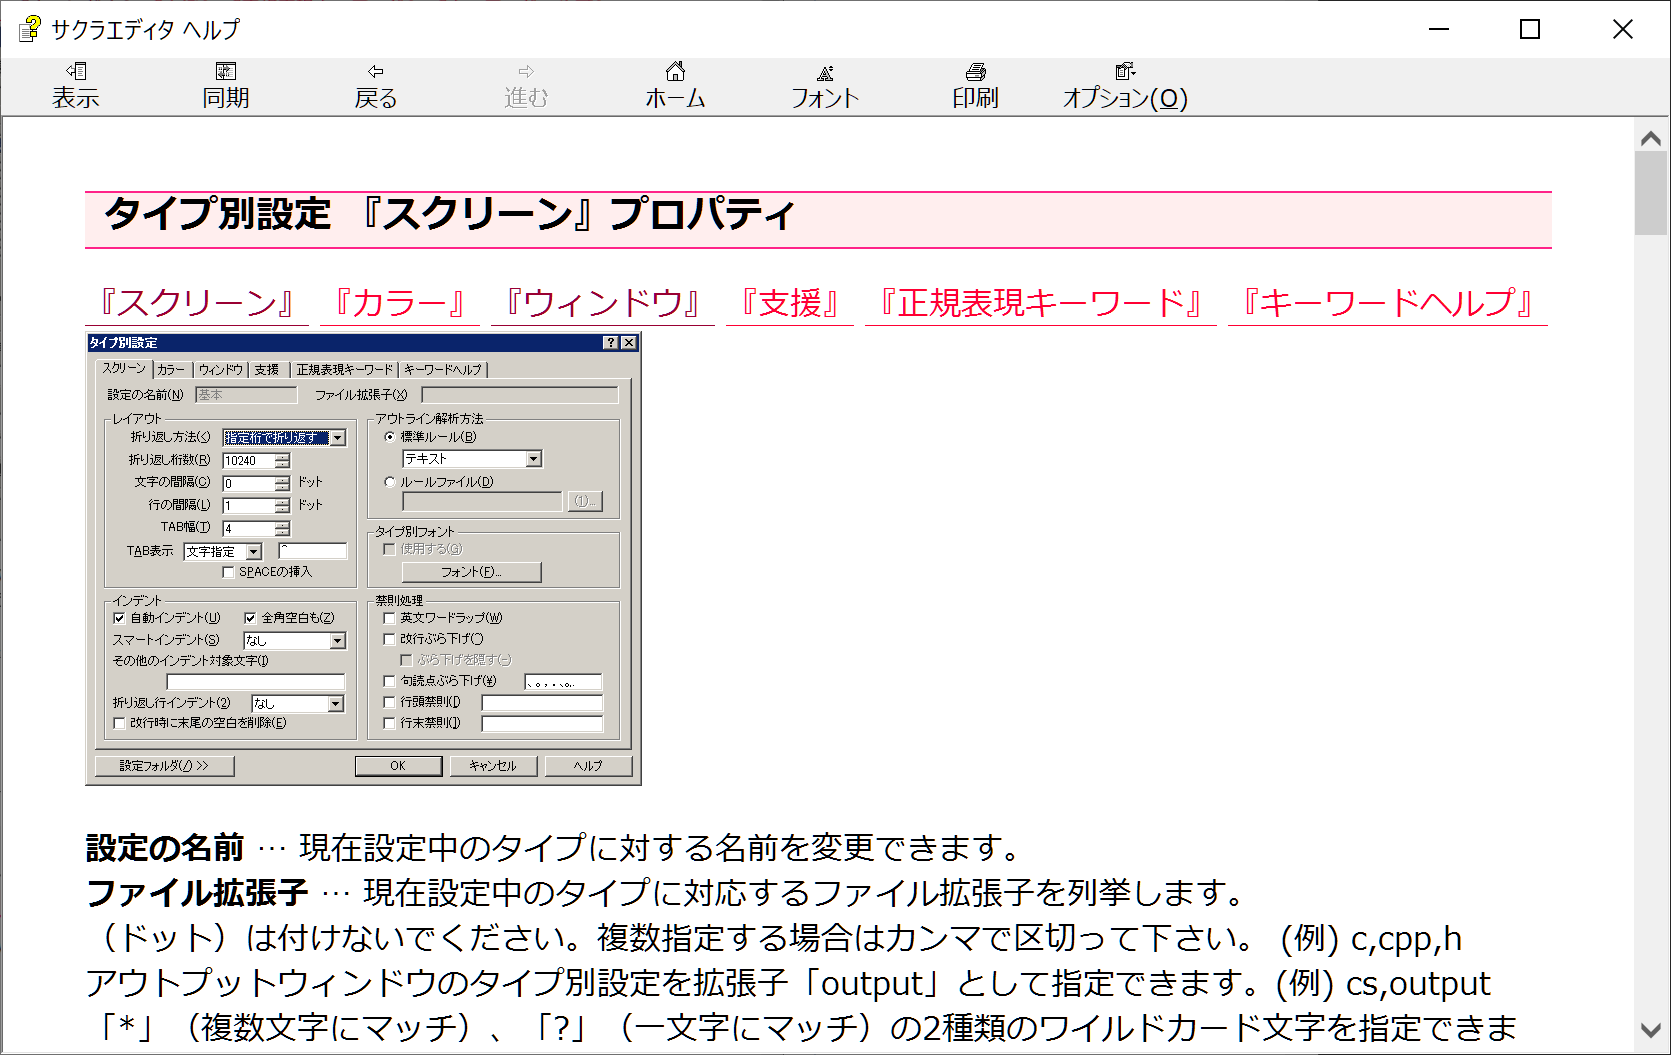The width and height of the screenshot is (1671, 1055).
Task: Open the ホーム (Home) page
Action: point(675,86)
